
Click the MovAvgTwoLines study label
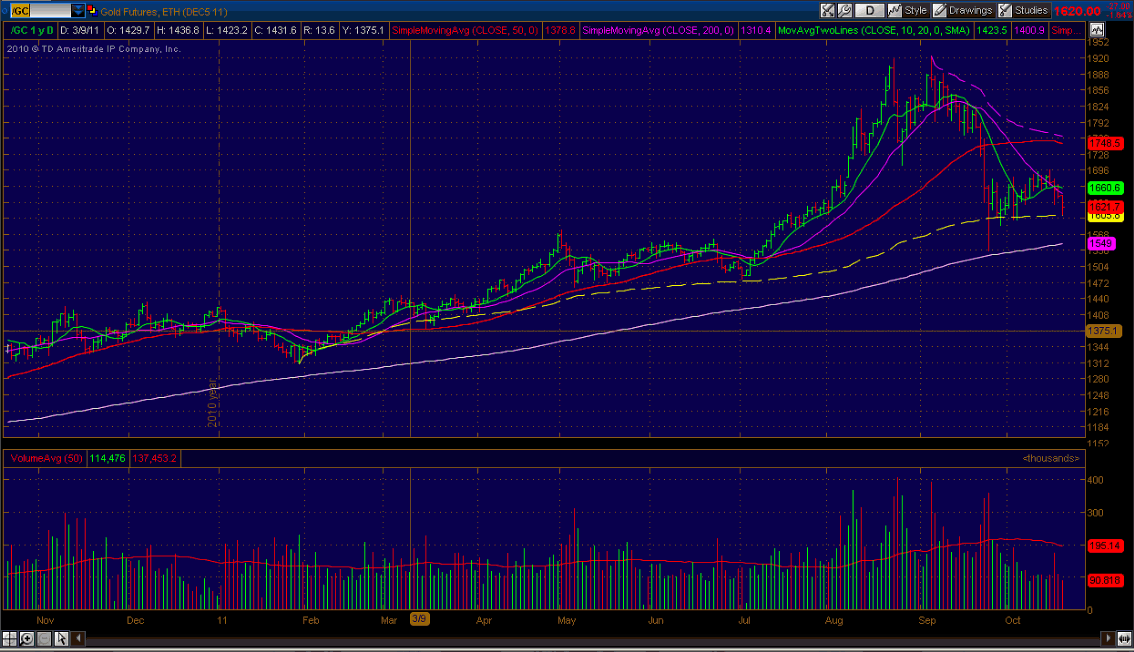874,30
